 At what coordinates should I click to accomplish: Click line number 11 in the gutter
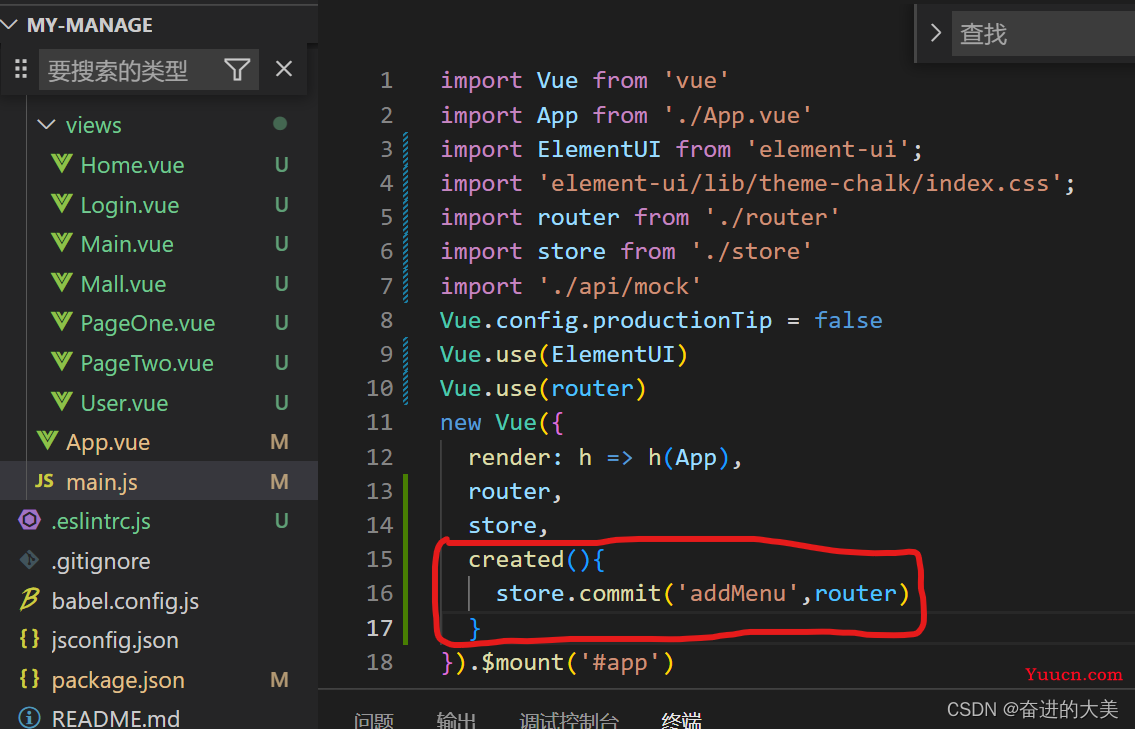(x=379, y=423)
